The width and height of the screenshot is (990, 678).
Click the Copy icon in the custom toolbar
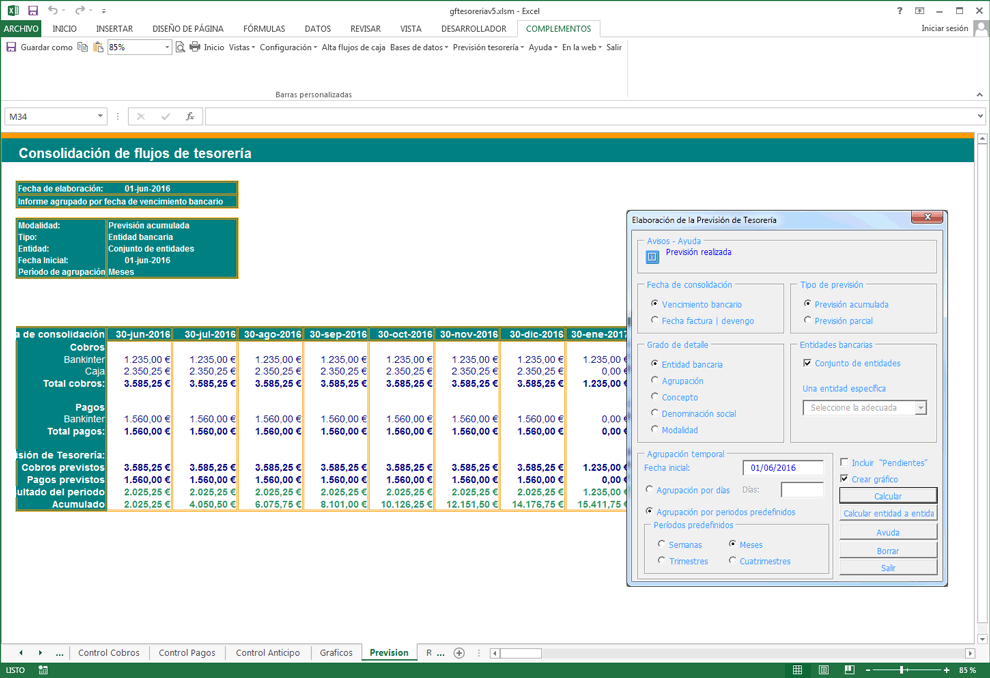(x=83, y=47)
